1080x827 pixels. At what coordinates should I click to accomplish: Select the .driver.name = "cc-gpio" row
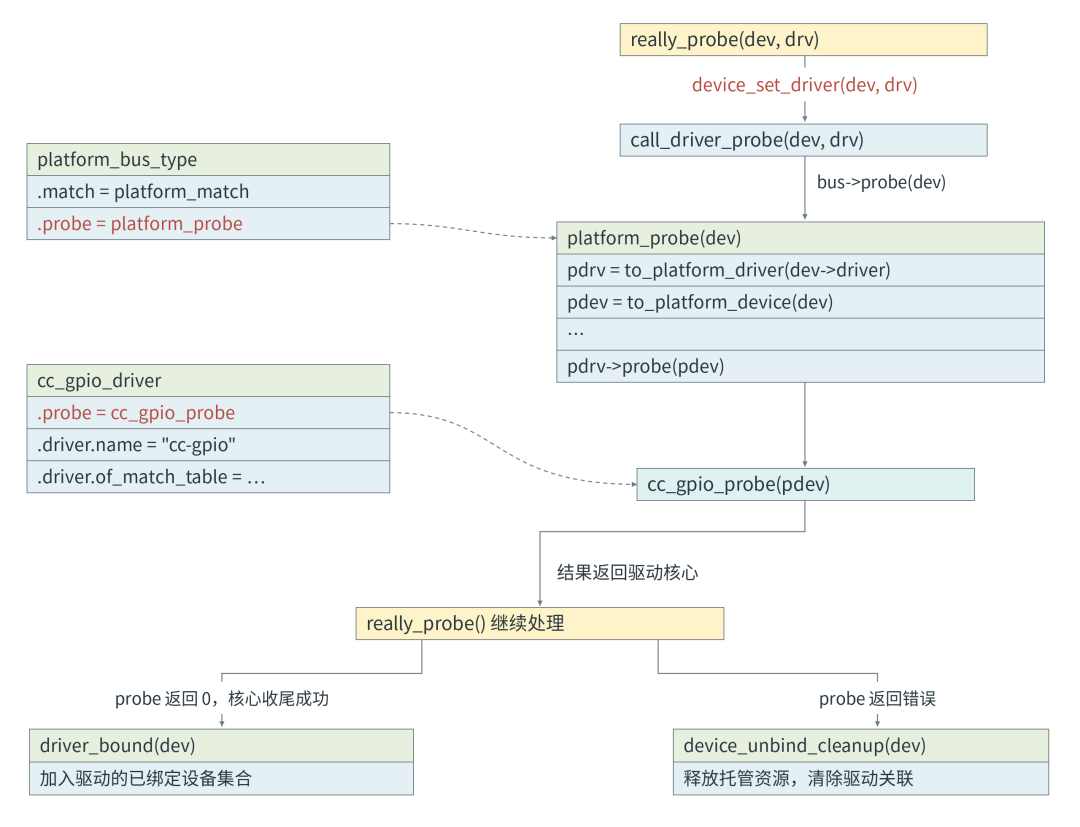pyautogui.click(x=208, y=445)
